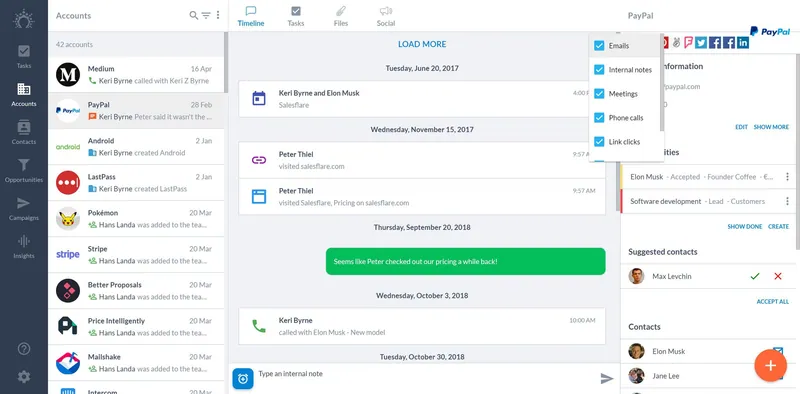Viewport: 800px width, 394px height.
Task: Open Opportunities from the sidebar funnel icon
Action: [23, 170]
